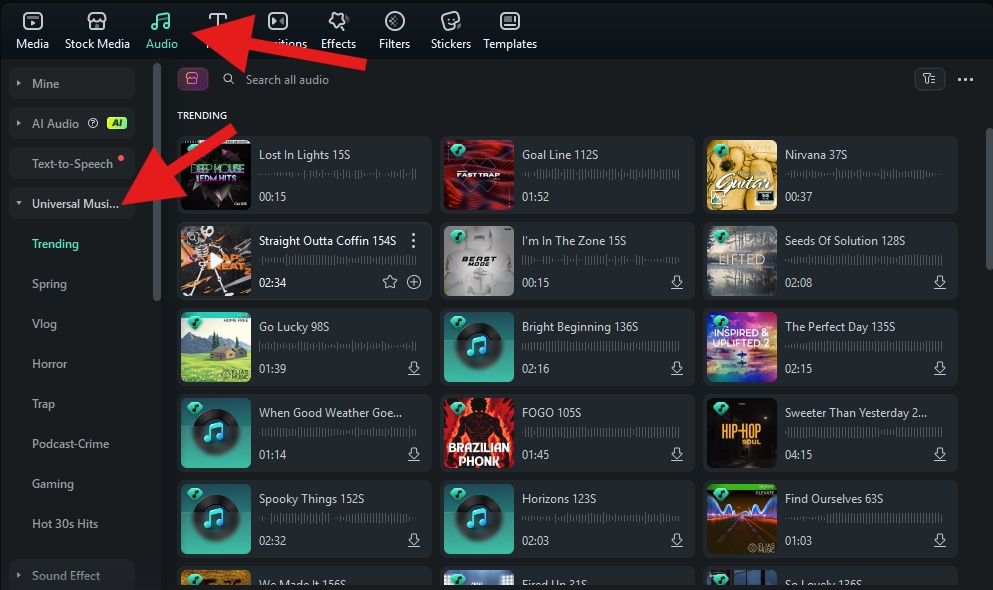This screenshot has width=993, height=590.
Task: Open the Media tab
Action: pyautogui.click(x=32, y=30)
